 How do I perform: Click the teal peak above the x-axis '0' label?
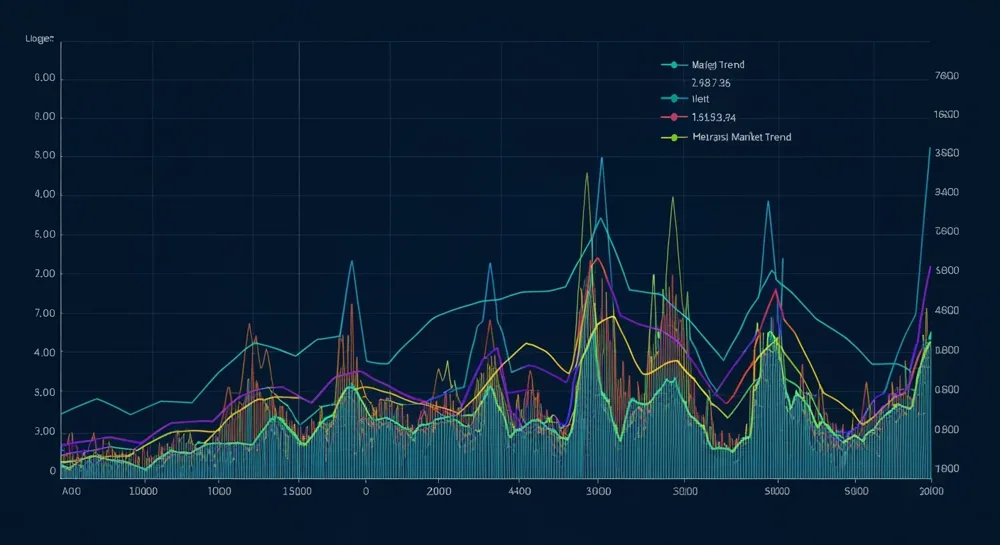point(352,261)
